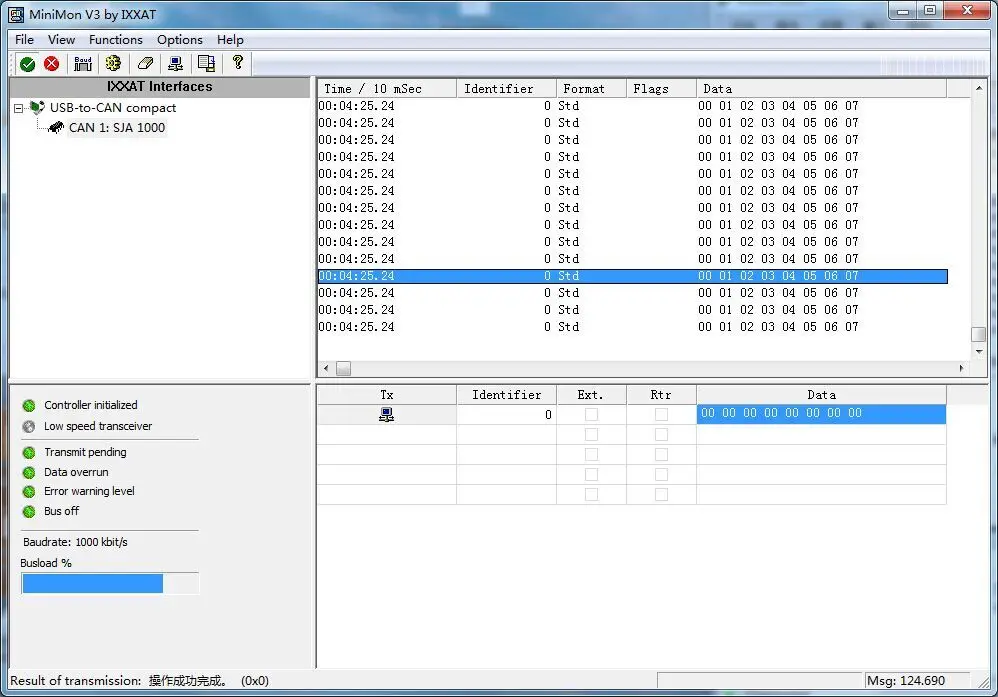Open the Functions menu

pos(116,39)
